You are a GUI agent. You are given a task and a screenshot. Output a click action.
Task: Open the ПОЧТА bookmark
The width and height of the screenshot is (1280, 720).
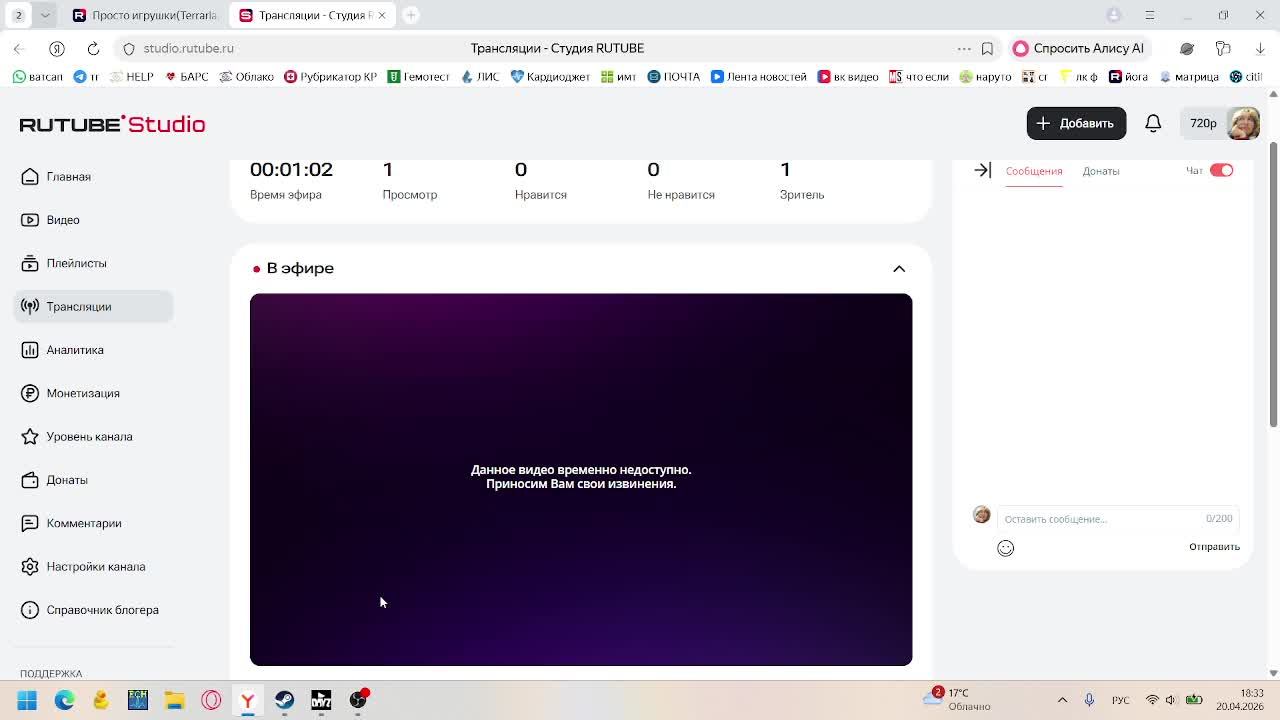tap(674, 77)
